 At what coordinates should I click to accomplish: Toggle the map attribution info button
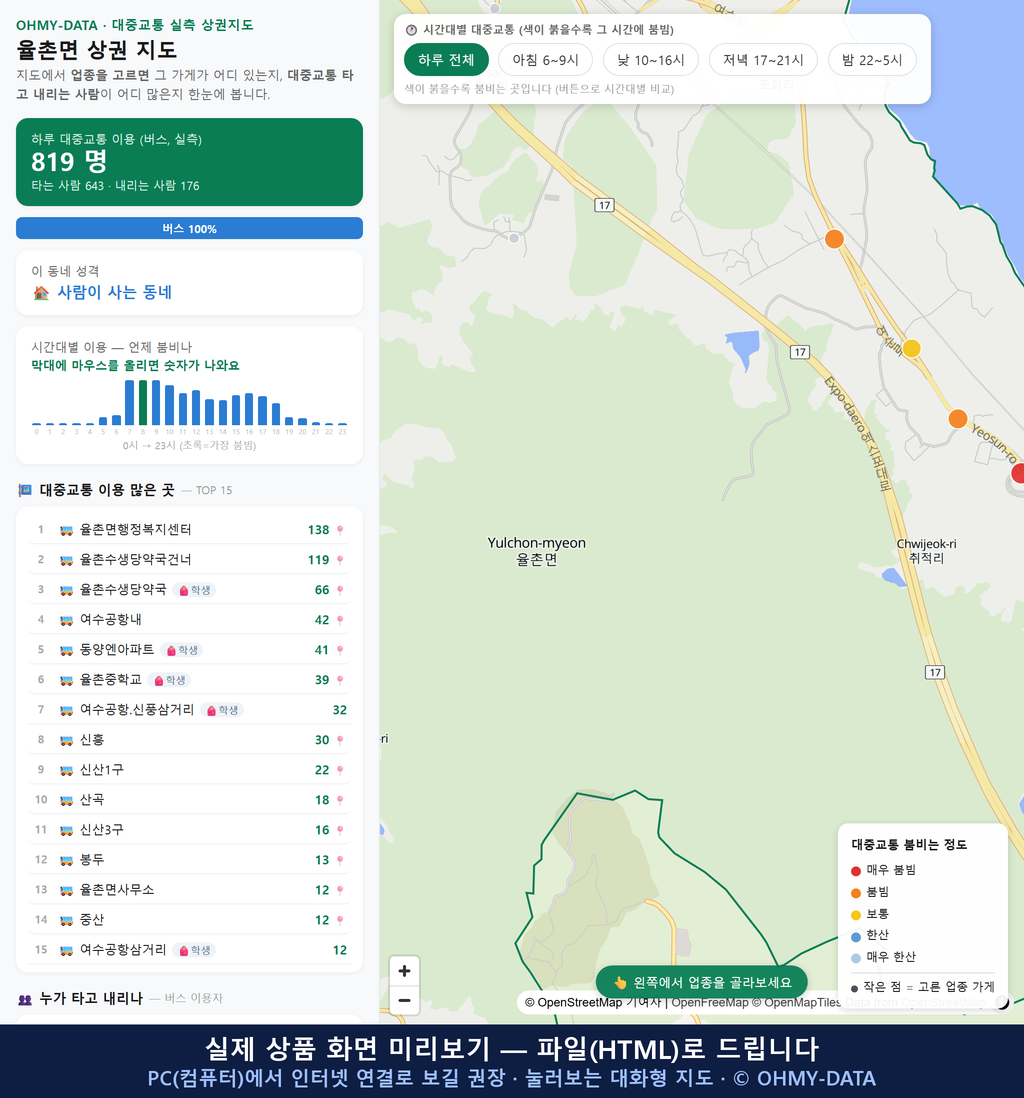pyautogui.click(x=1002, y=1003)
